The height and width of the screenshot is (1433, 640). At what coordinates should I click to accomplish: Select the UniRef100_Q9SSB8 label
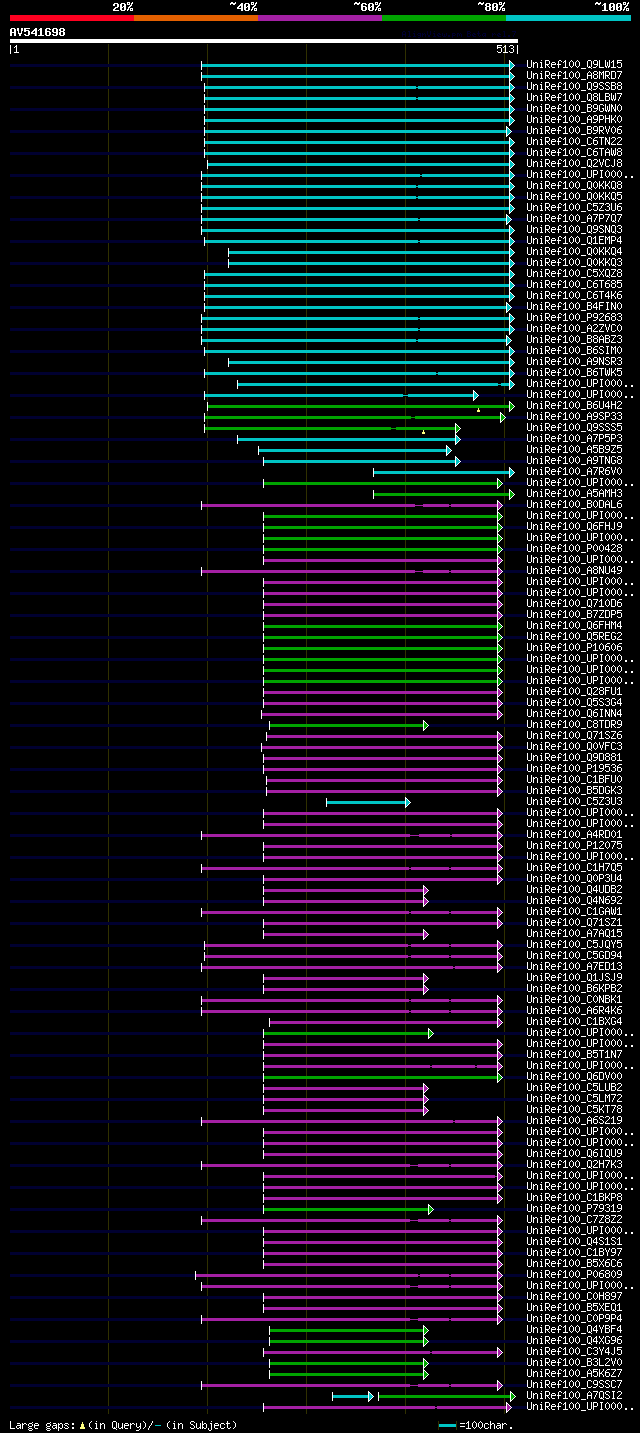[x=574, y=86]
